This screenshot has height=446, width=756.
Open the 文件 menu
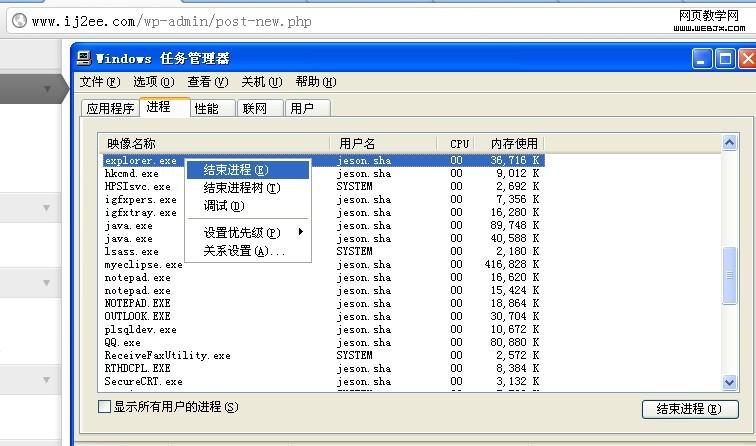click(99, 82)
